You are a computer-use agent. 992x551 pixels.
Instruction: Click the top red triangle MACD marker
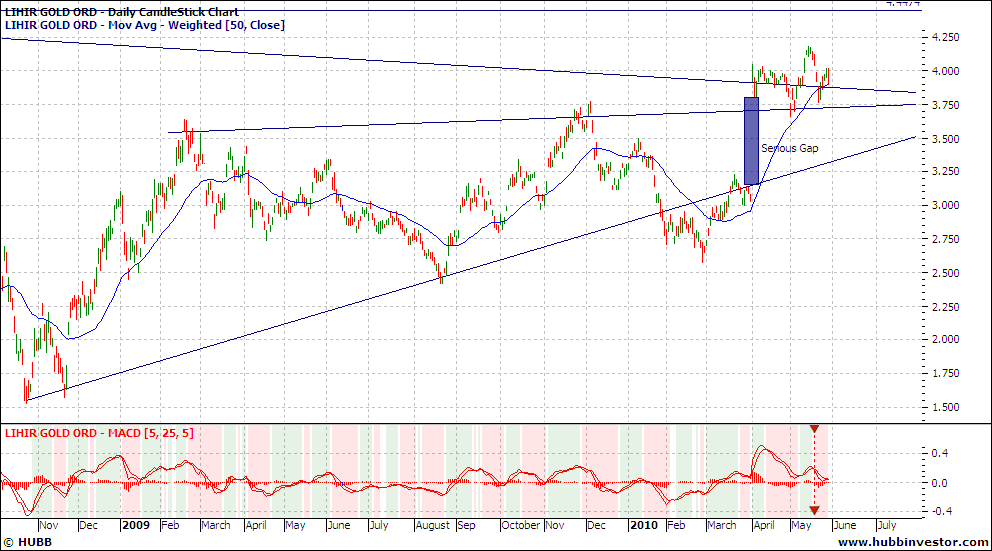click(815, 429)
